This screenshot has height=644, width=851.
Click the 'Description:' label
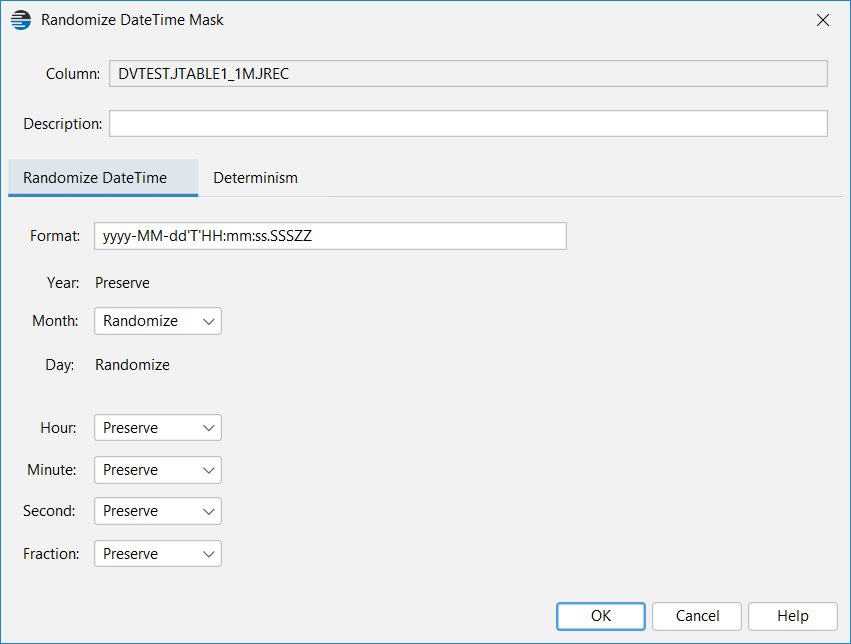(62, 123)
